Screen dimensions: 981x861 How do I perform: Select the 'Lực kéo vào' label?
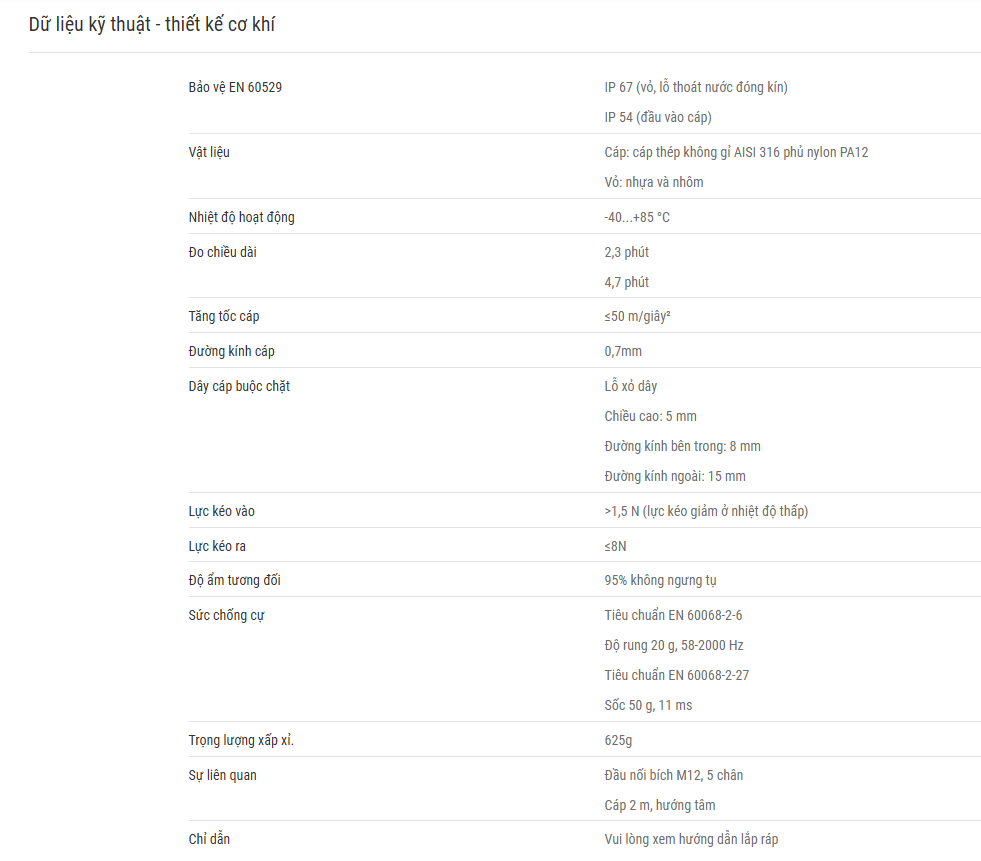point(221,512)
